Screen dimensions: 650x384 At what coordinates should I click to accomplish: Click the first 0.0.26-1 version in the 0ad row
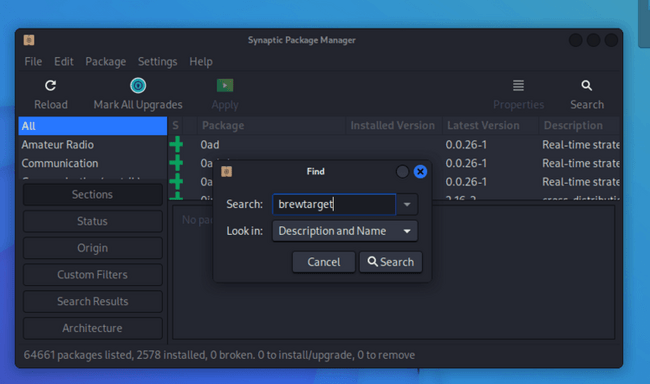click(466, 145)
